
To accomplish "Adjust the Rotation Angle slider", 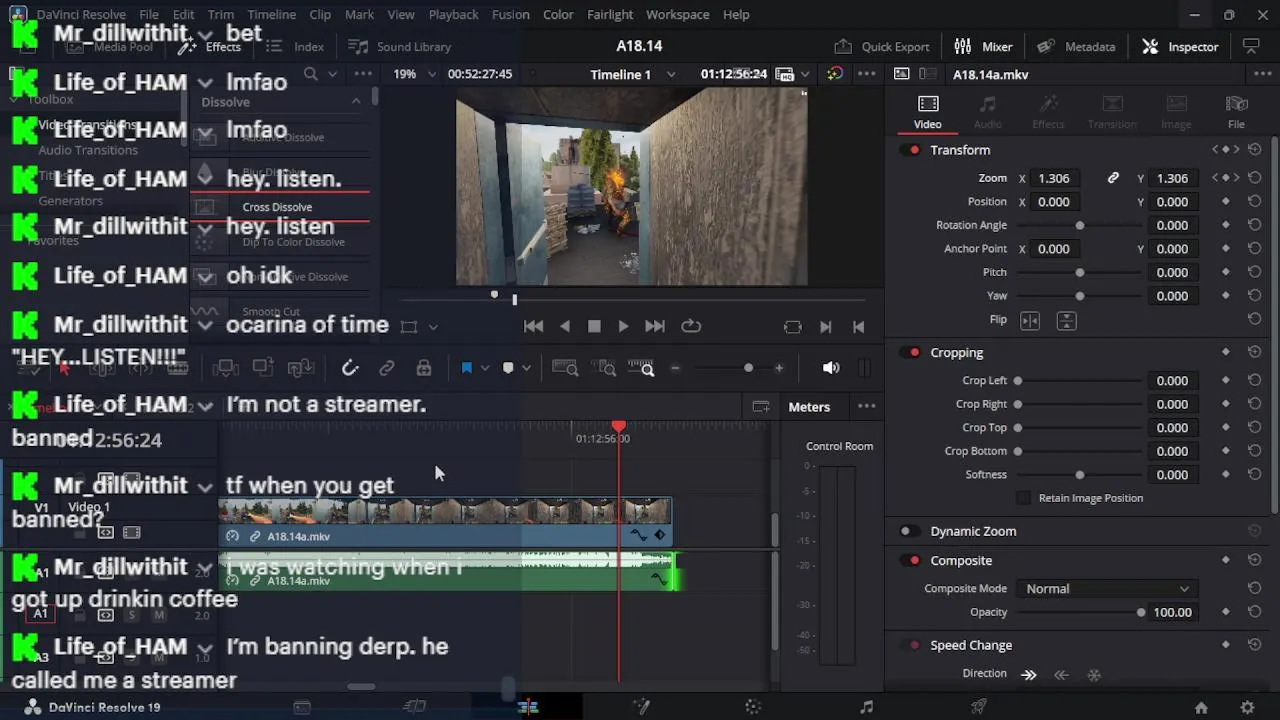I will [x=1080, y=225].
